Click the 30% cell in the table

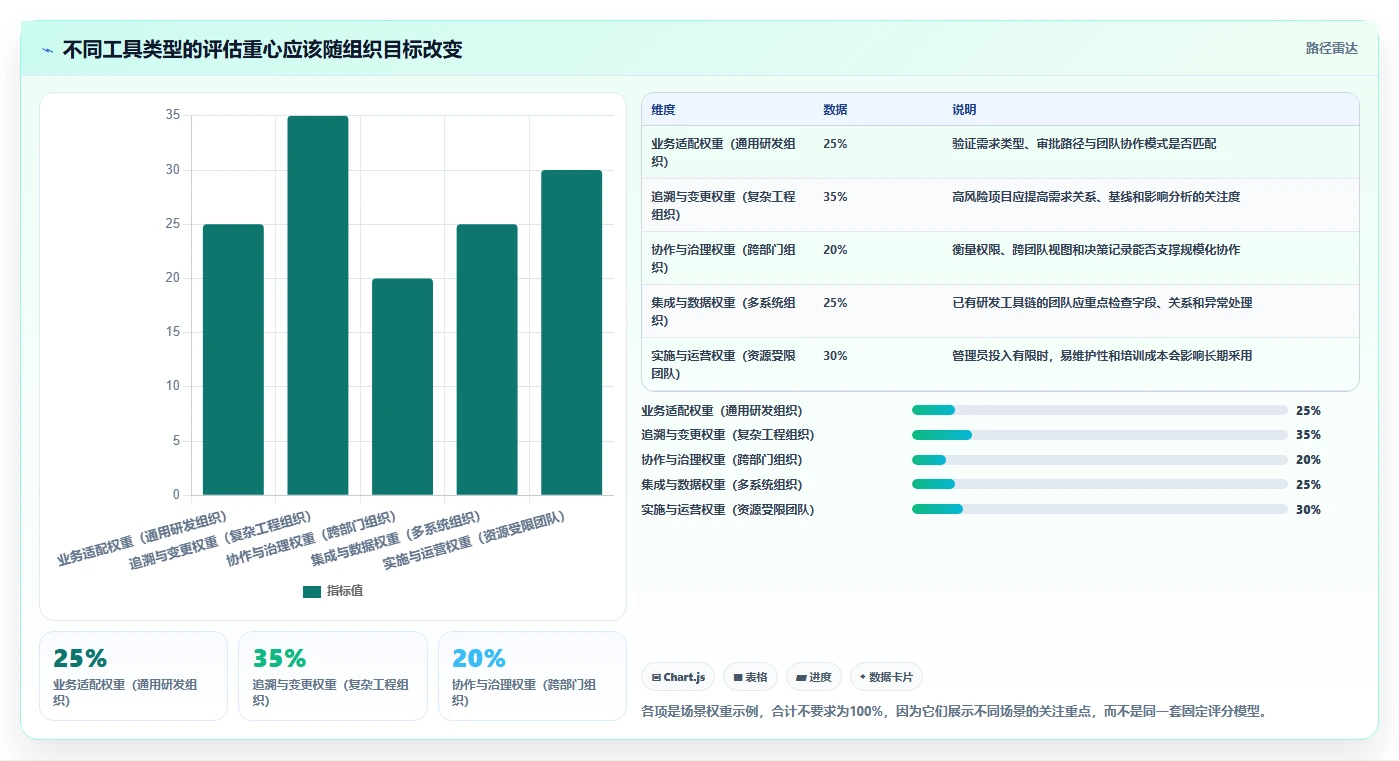pos(835,356)
